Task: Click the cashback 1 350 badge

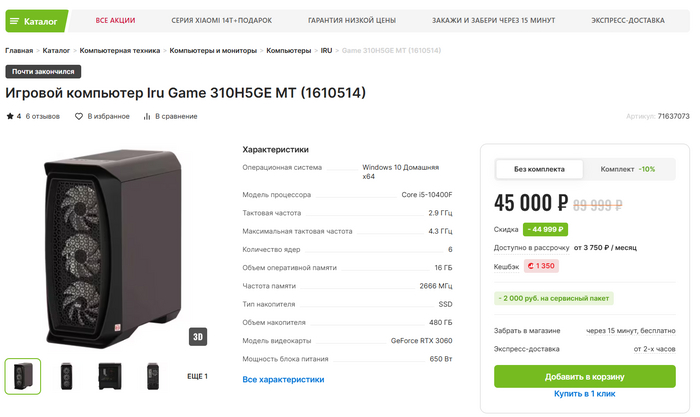Action: coord(541,266)
